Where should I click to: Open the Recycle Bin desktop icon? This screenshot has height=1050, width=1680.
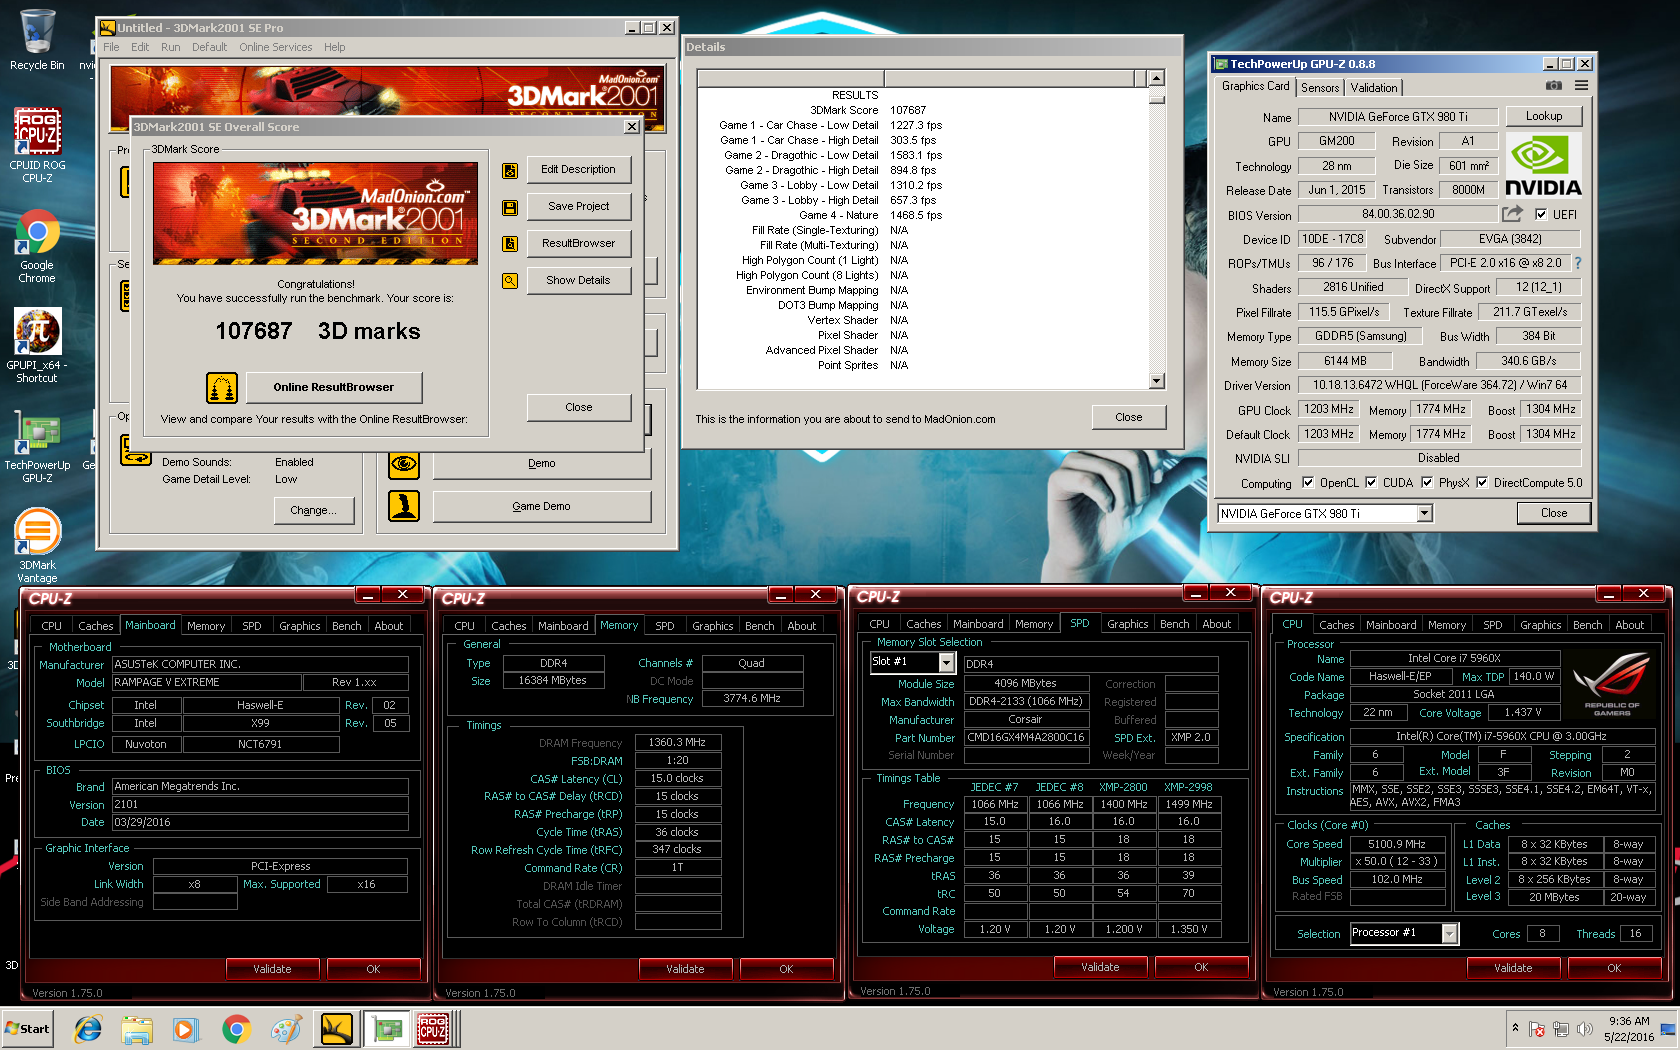pyautogui.click(x=37, y=40)
